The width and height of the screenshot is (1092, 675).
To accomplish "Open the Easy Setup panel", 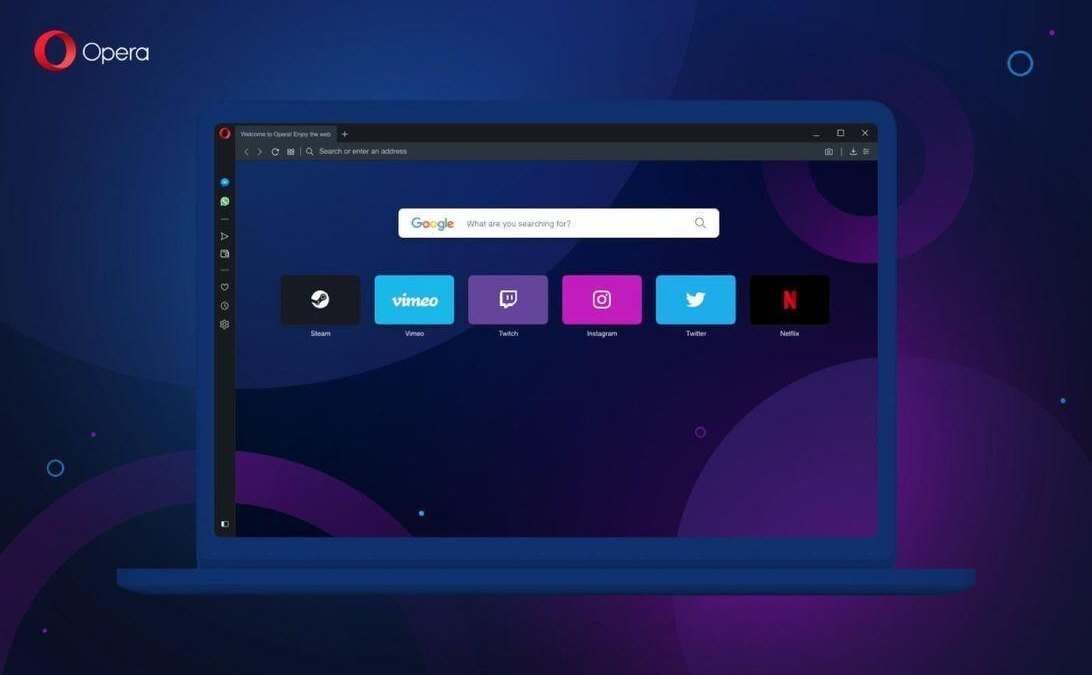I will pyautogui.click(x=867, y=151).
